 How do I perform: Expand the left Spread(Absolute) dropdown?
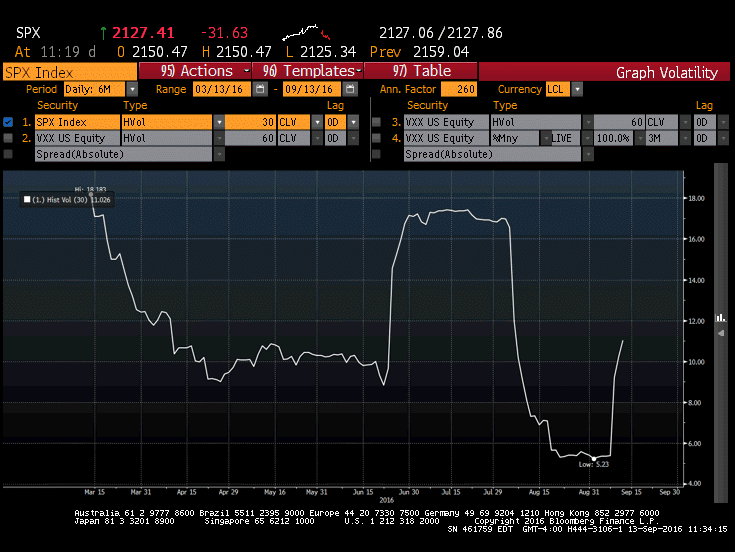pyautogui.click(x=219, y=154)
